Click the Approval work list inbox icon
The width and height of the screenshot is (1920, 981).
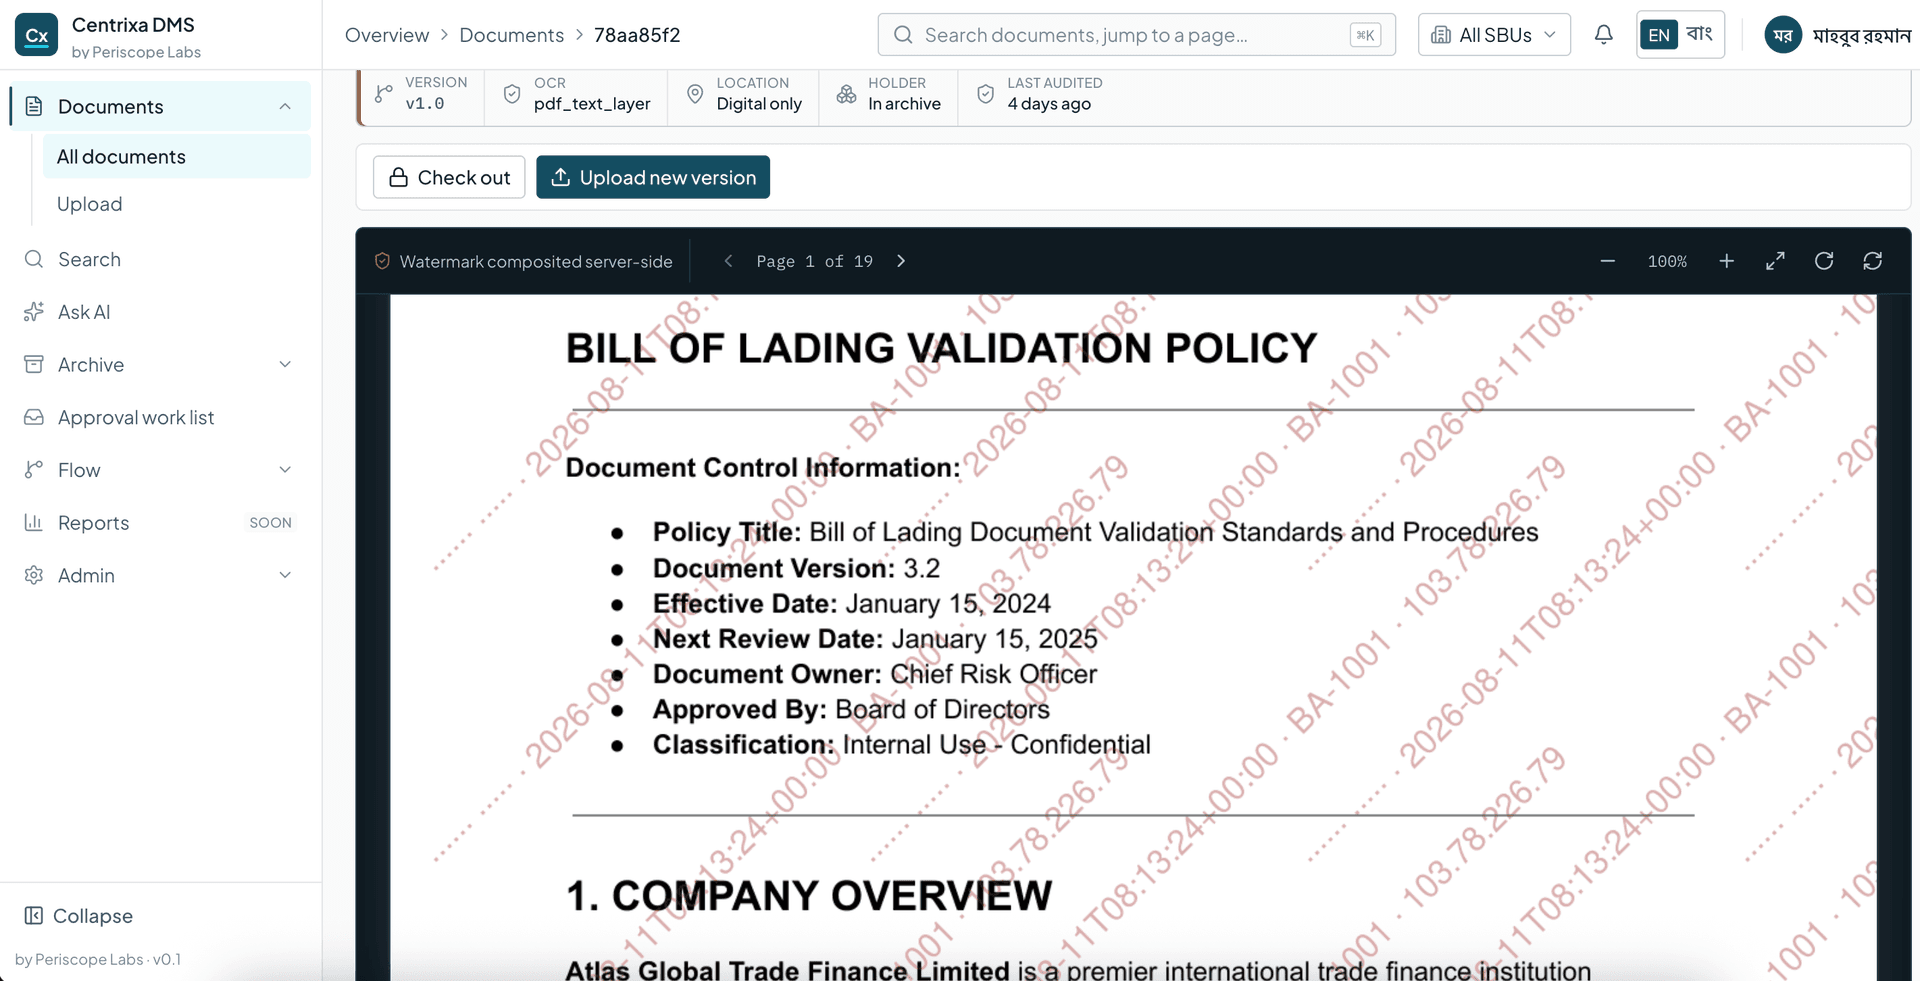[34, 417]
